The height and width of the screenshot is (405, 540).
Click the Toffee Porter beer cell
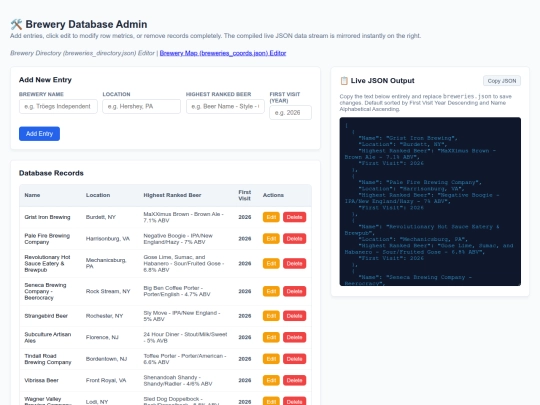[185, 359]
